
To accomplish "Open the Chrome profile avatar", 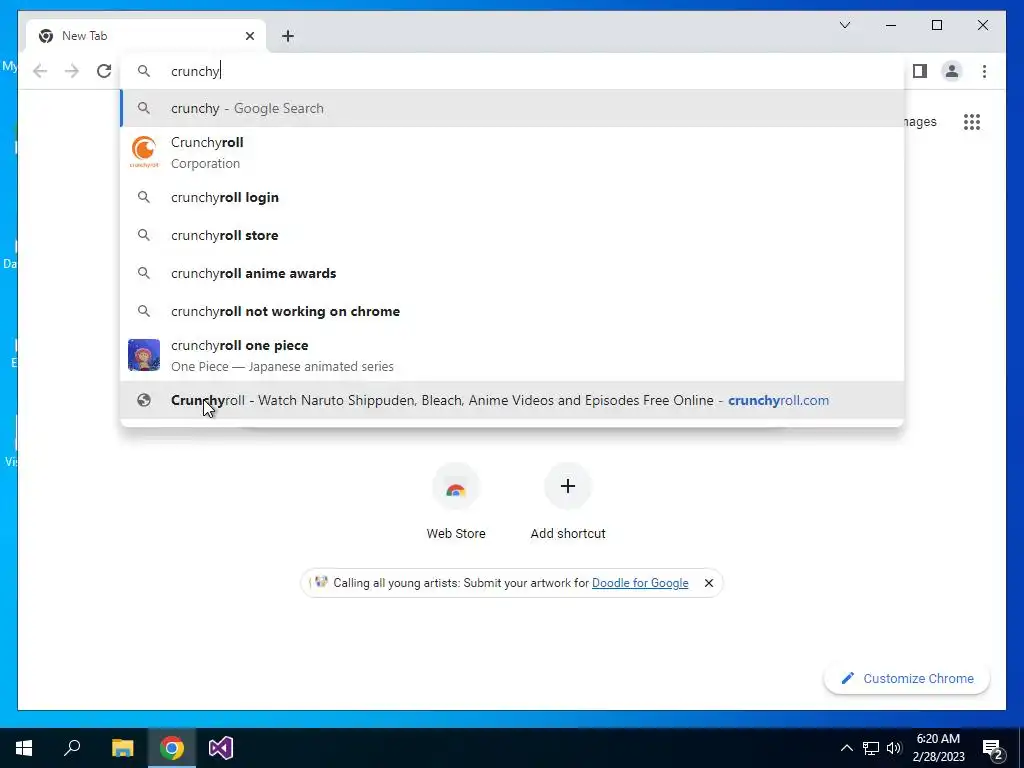I will click(x=952, y=71).
